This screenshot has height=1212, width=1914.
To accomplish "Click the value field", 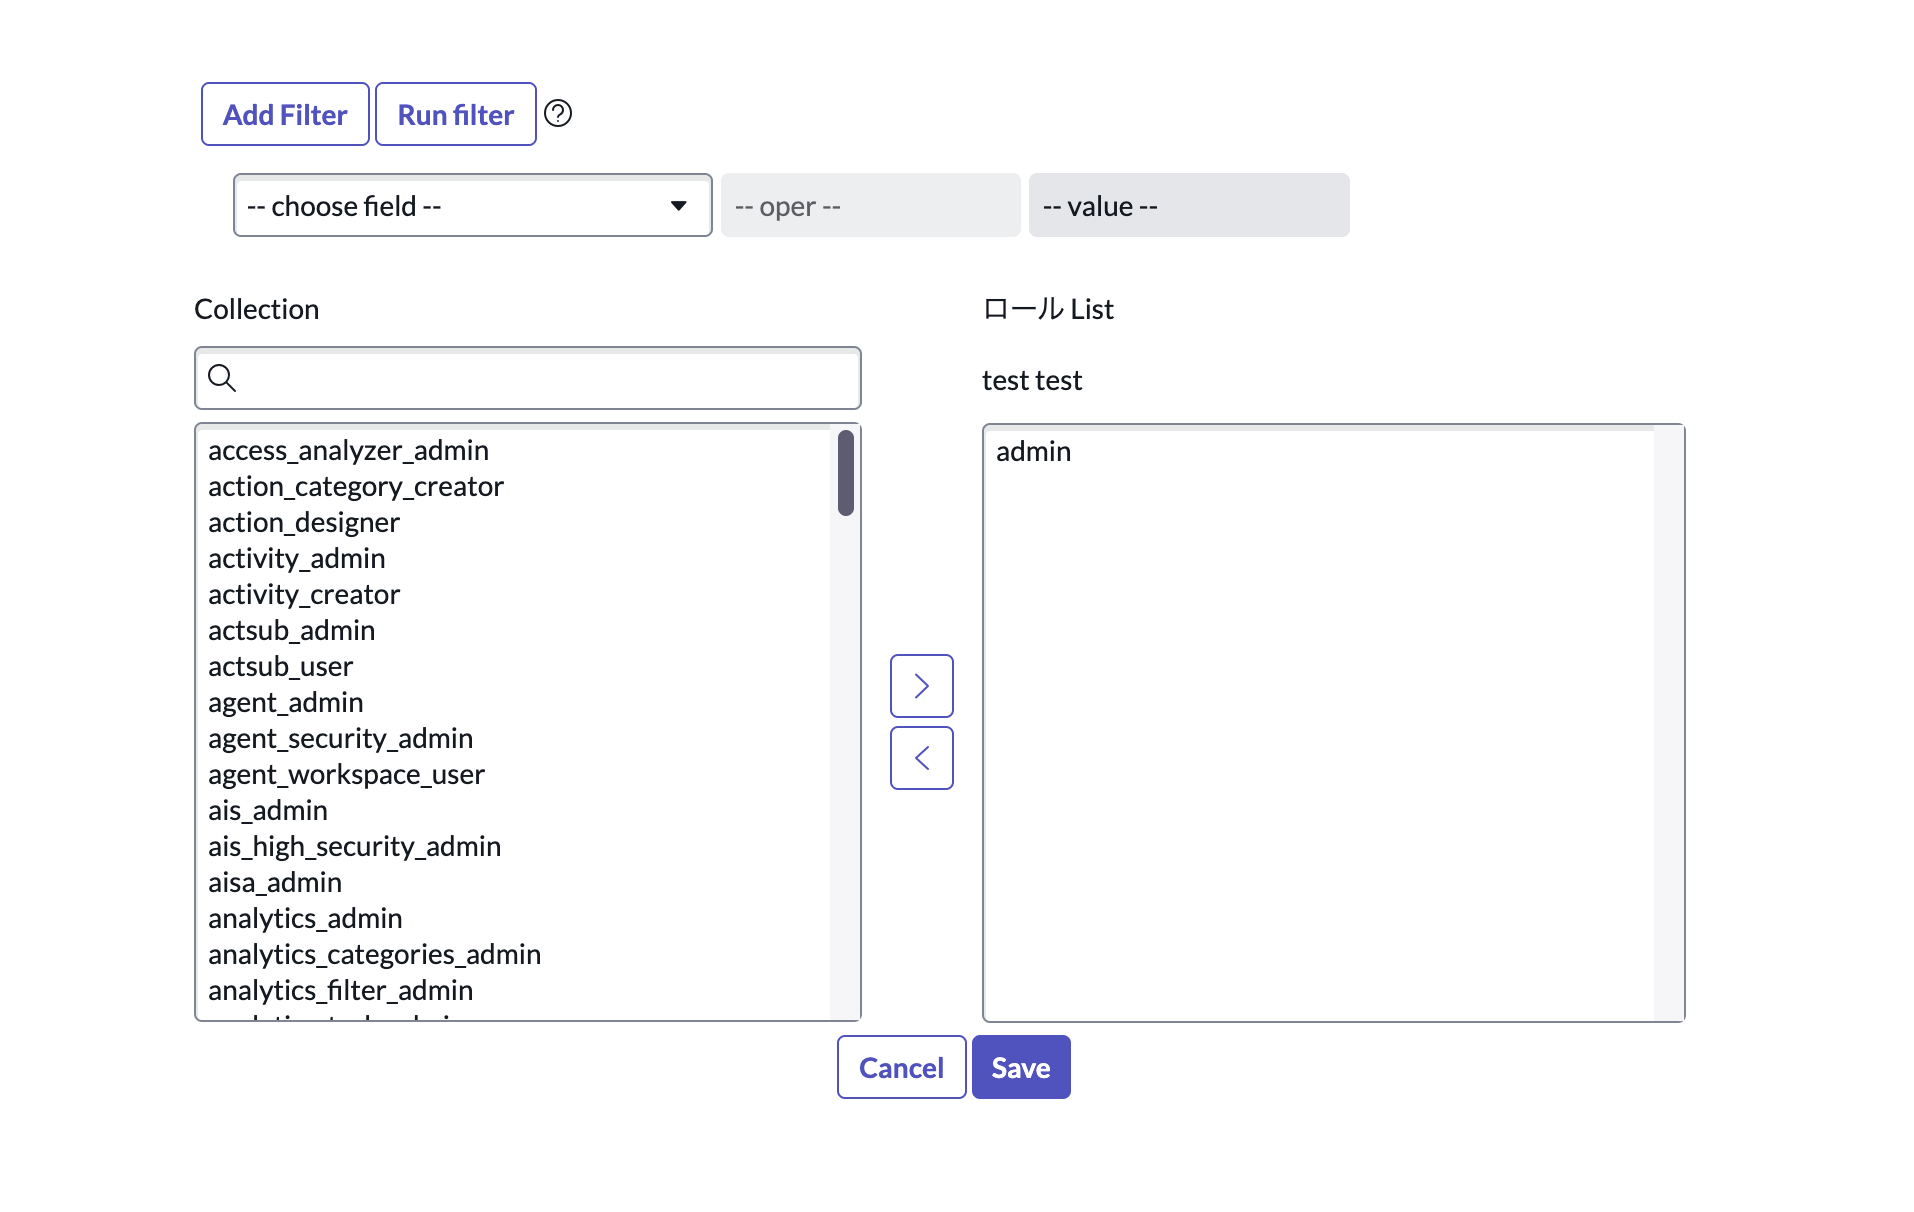I will pos(1188,206).
